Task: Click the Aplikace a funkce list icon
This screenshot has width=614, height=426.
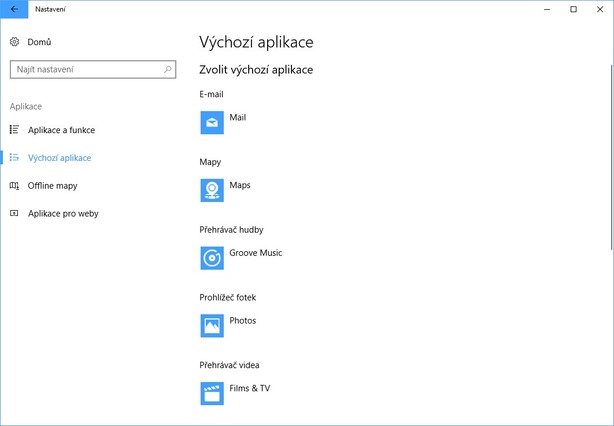Action: (x=14, y=130)
